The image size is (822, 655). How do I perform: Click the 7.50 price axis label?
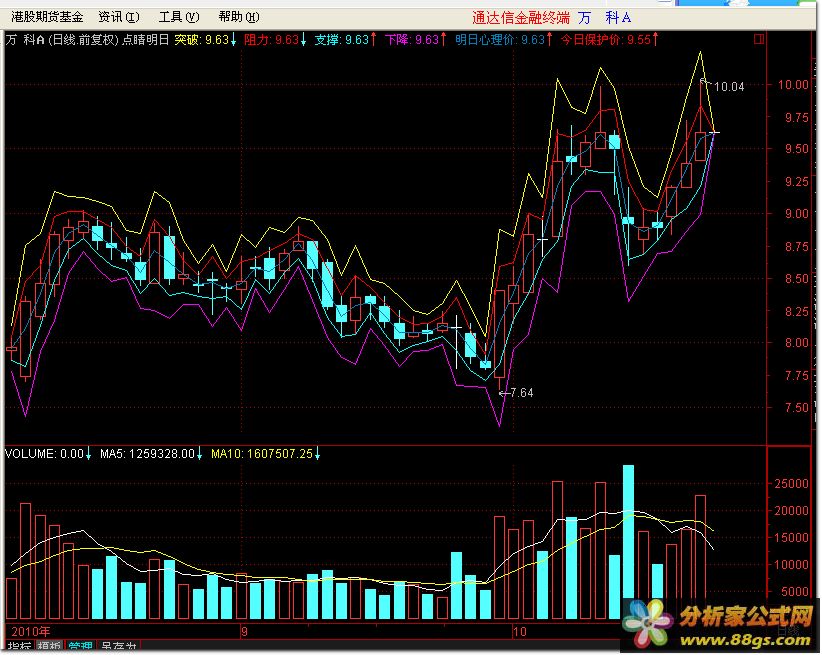(x=796, y=407)
